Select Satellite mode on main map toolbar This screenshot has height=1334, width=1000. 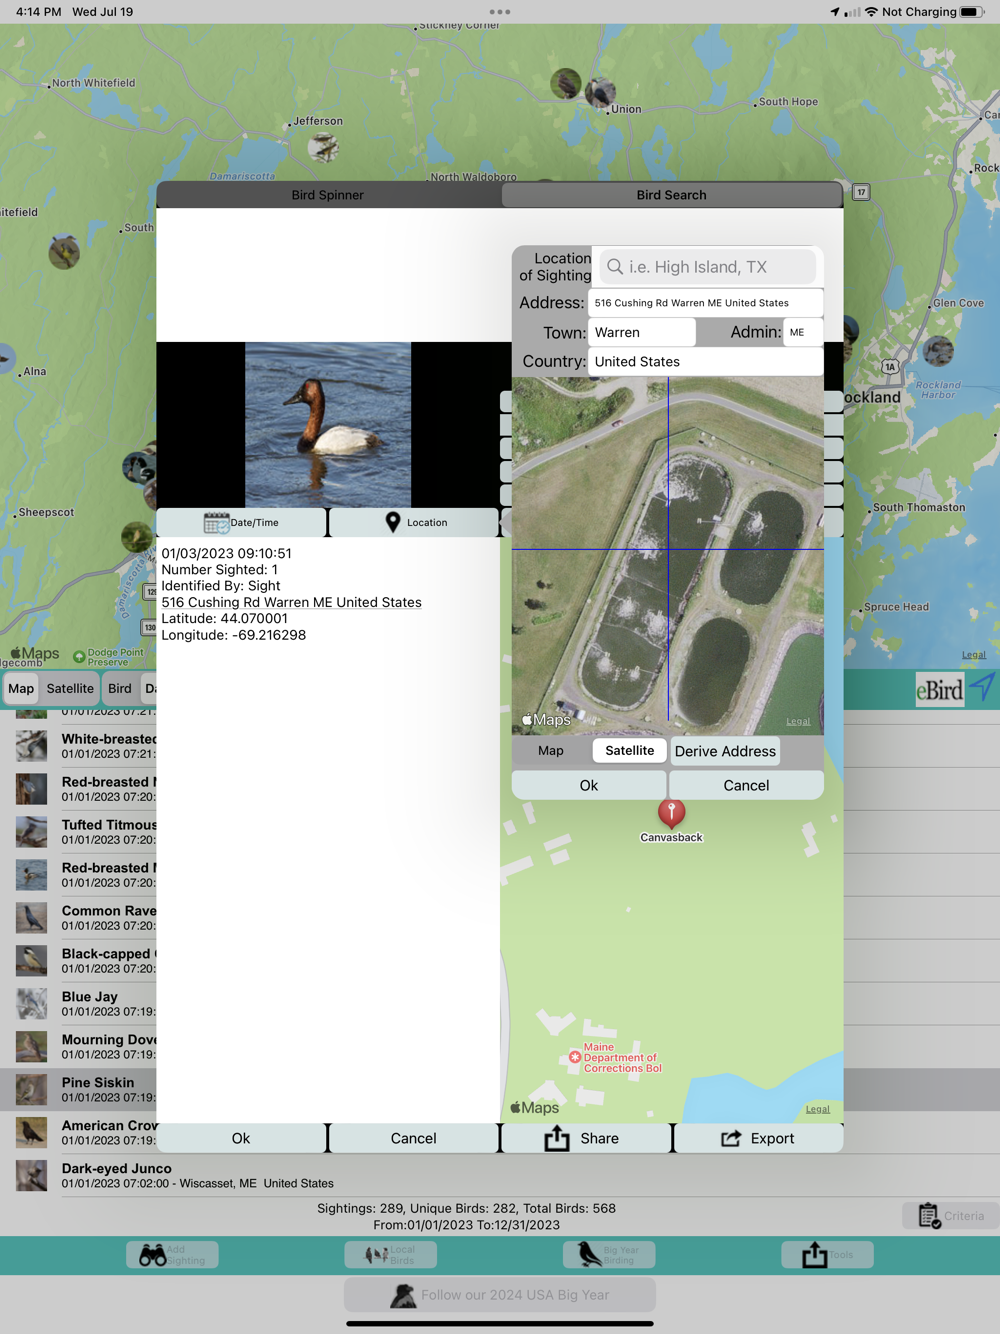70,688
